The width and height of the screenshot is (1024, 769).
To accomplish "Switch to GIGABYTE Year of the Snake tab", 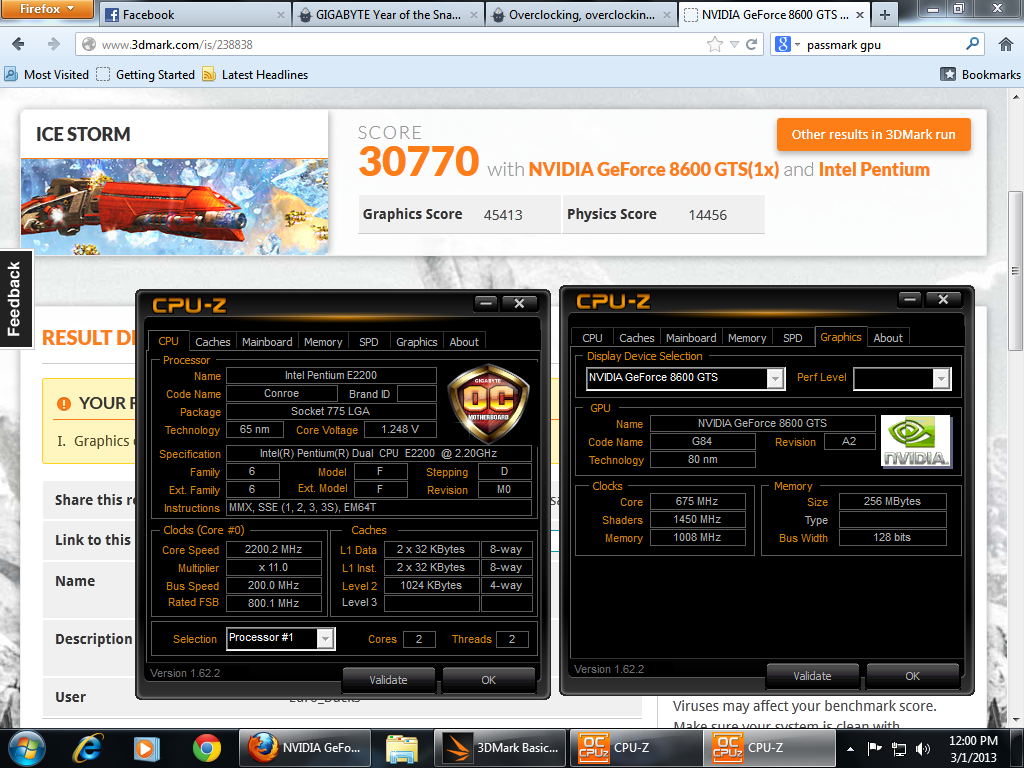I will (x=387, y=15).
